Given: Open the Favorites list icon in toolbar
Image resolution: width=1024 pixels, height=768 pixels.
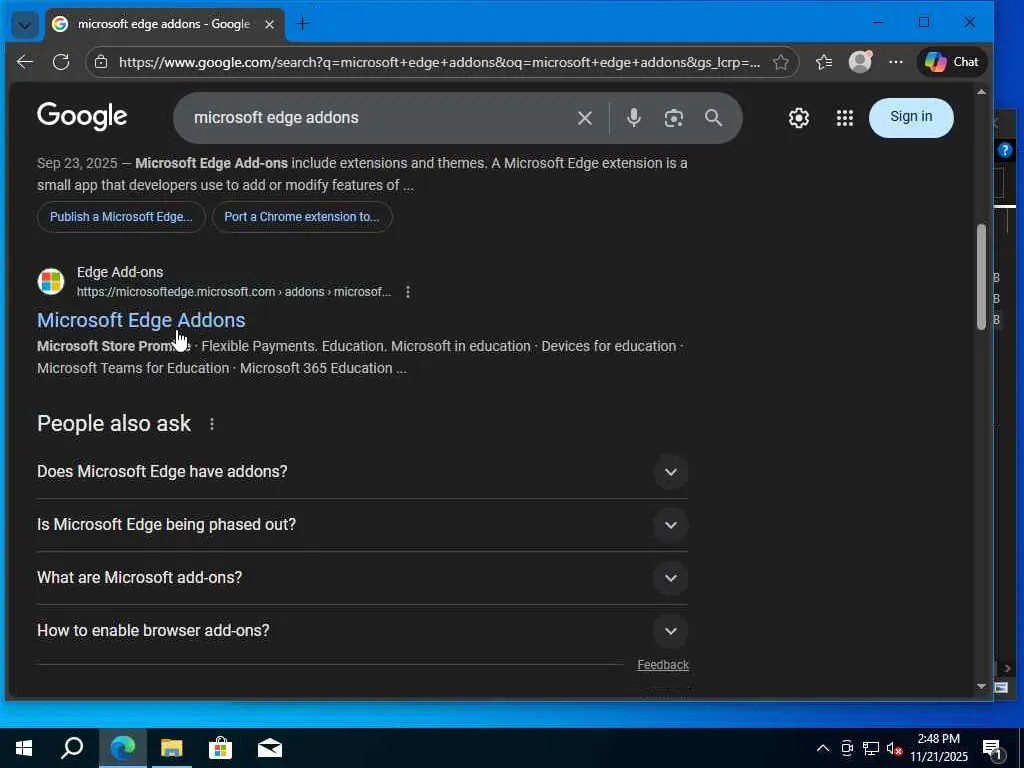Looking at the screenshot, I should pos(824,62).
